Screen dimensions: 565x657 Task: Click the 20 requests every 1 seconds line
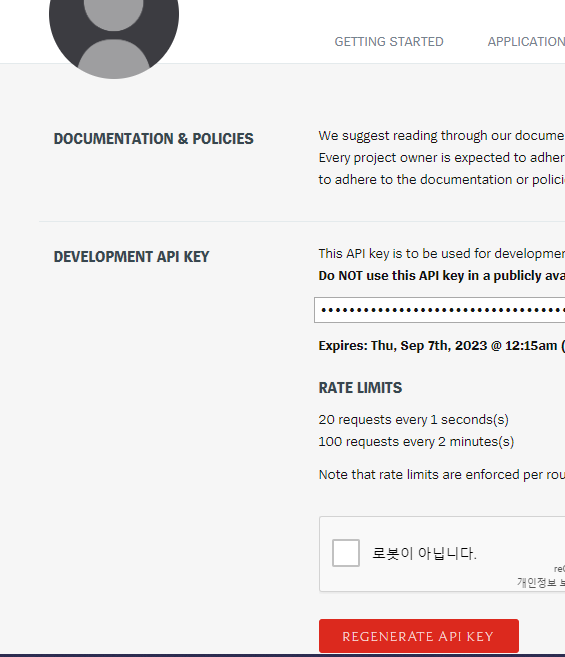(x=414, y=419)
